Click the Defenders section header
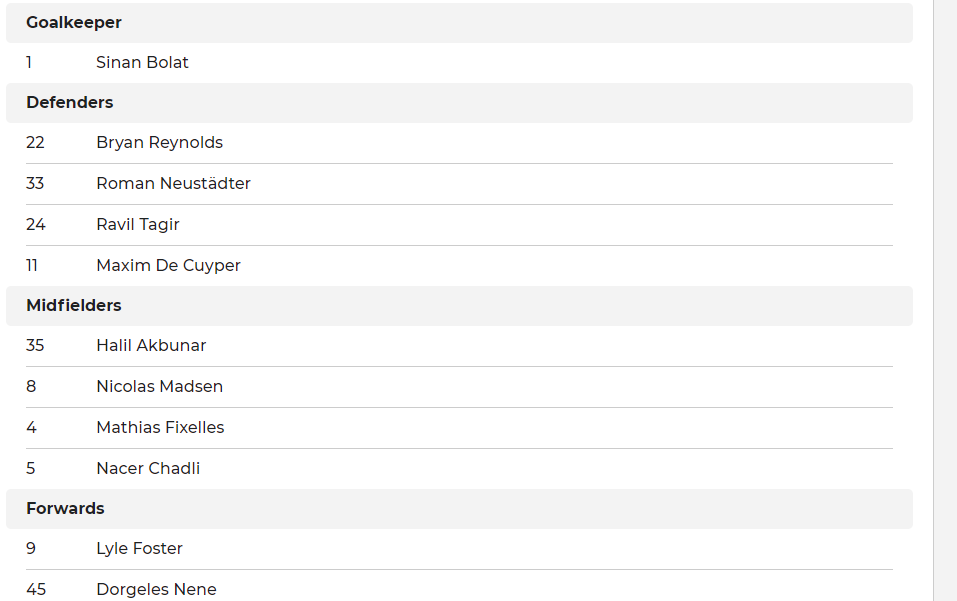Image resolution: width=957 pixels, height=601 pixels. click(x=70, y=103)
